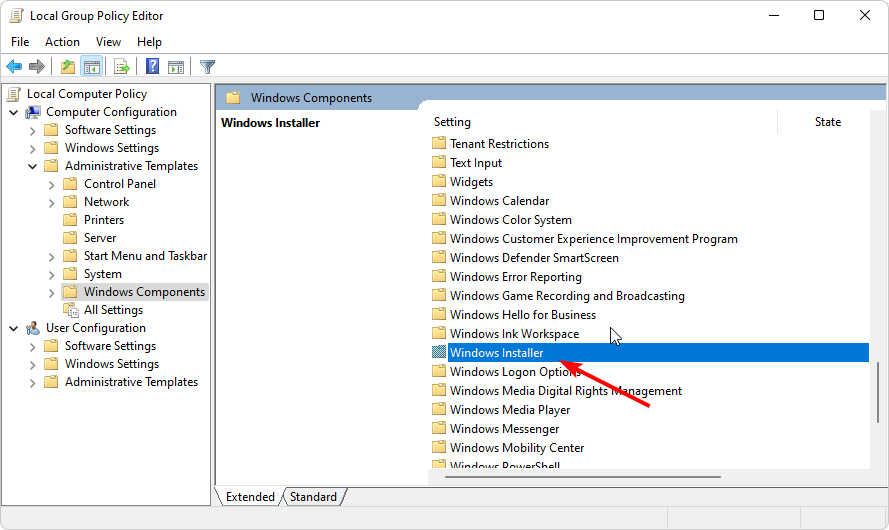Open the Help menu
This screenshot has width=889, height=530.
click(149, 42)
